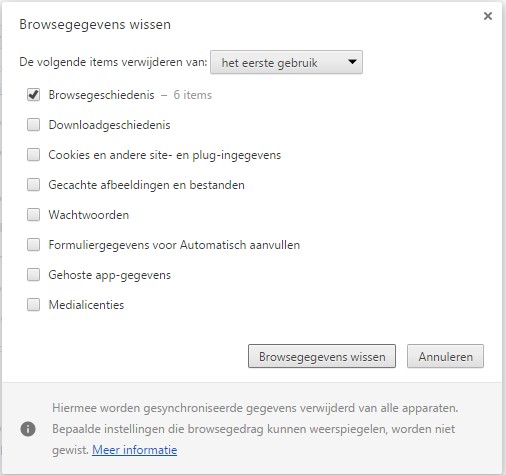
Task: Click the '6 items' count text
Action: pos(193,95)
